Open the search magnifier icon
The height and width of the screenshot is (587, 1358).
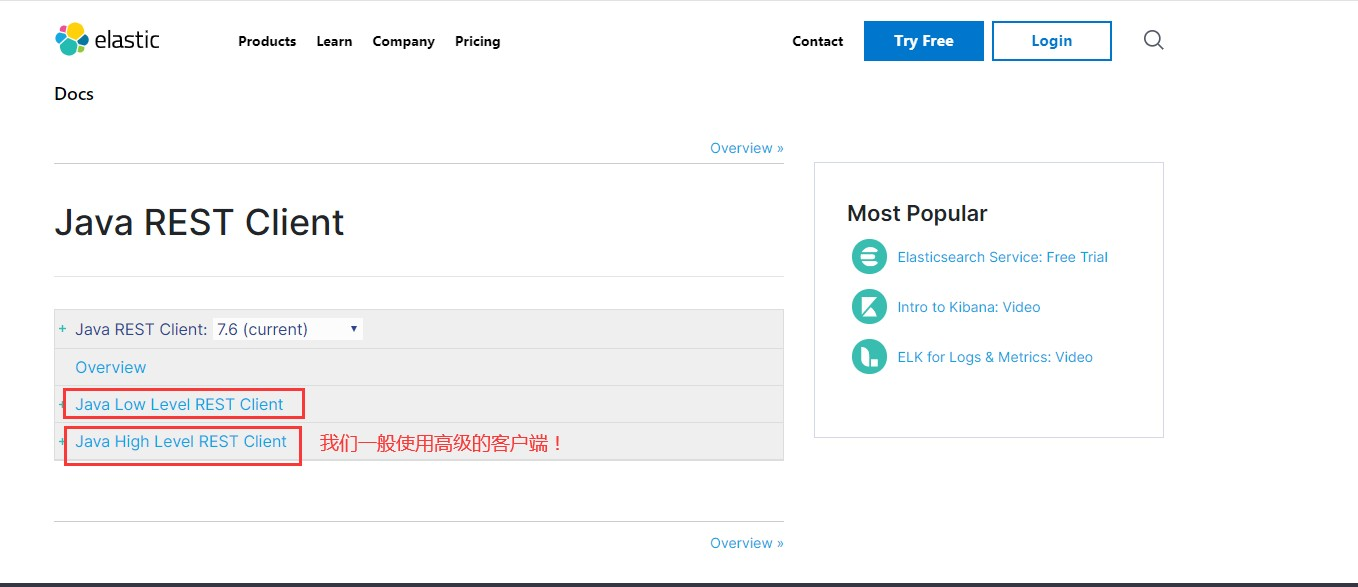(x=1153, y=40)
